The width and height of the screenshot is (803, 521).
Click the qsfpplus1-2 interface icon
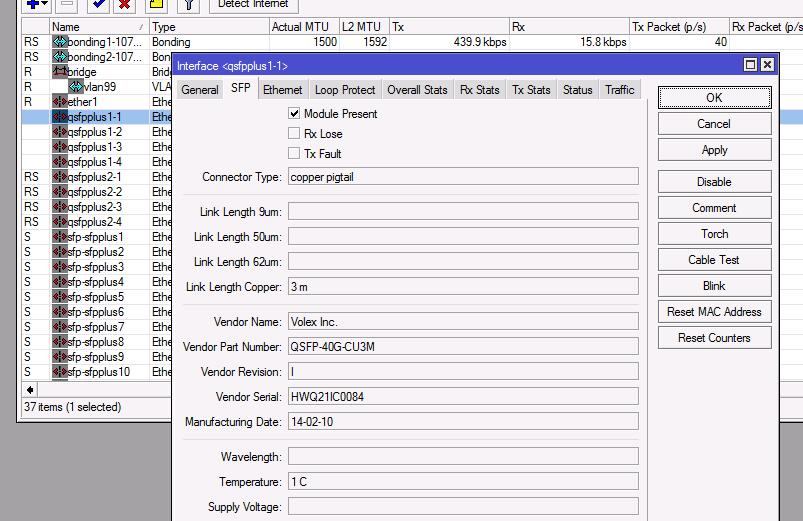[59, 132]
